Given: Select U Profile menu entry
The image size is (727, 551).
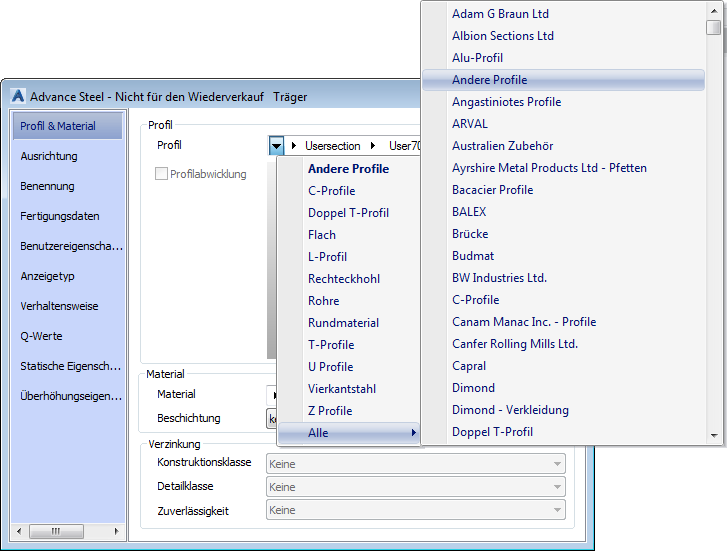Looking at the screenshot, I should tap(349, 367).
